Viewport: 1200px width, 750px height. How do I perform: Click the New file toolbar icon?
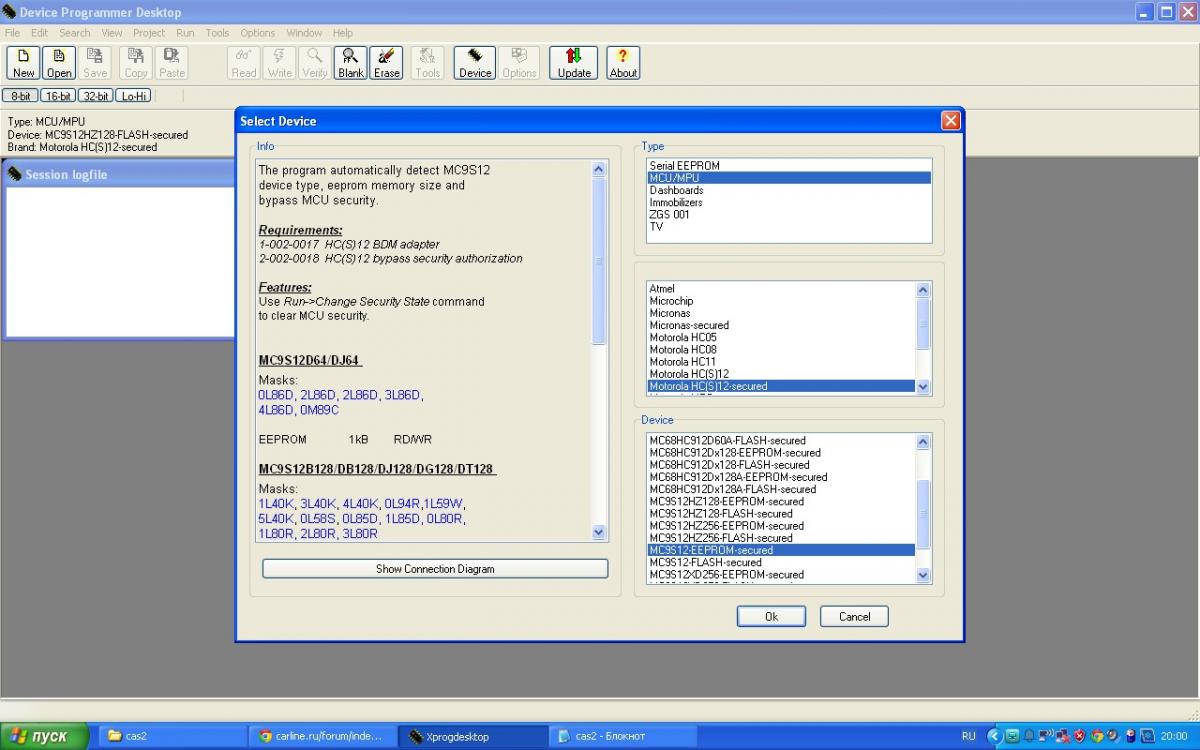click(x=24, y=62)
